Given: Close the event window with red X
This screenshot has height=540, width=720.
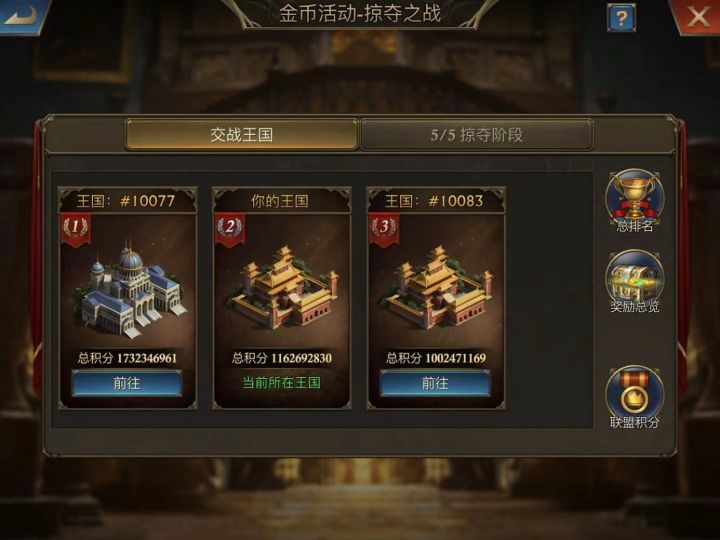Looking at the screenshot, I should [x=697, y=17].
